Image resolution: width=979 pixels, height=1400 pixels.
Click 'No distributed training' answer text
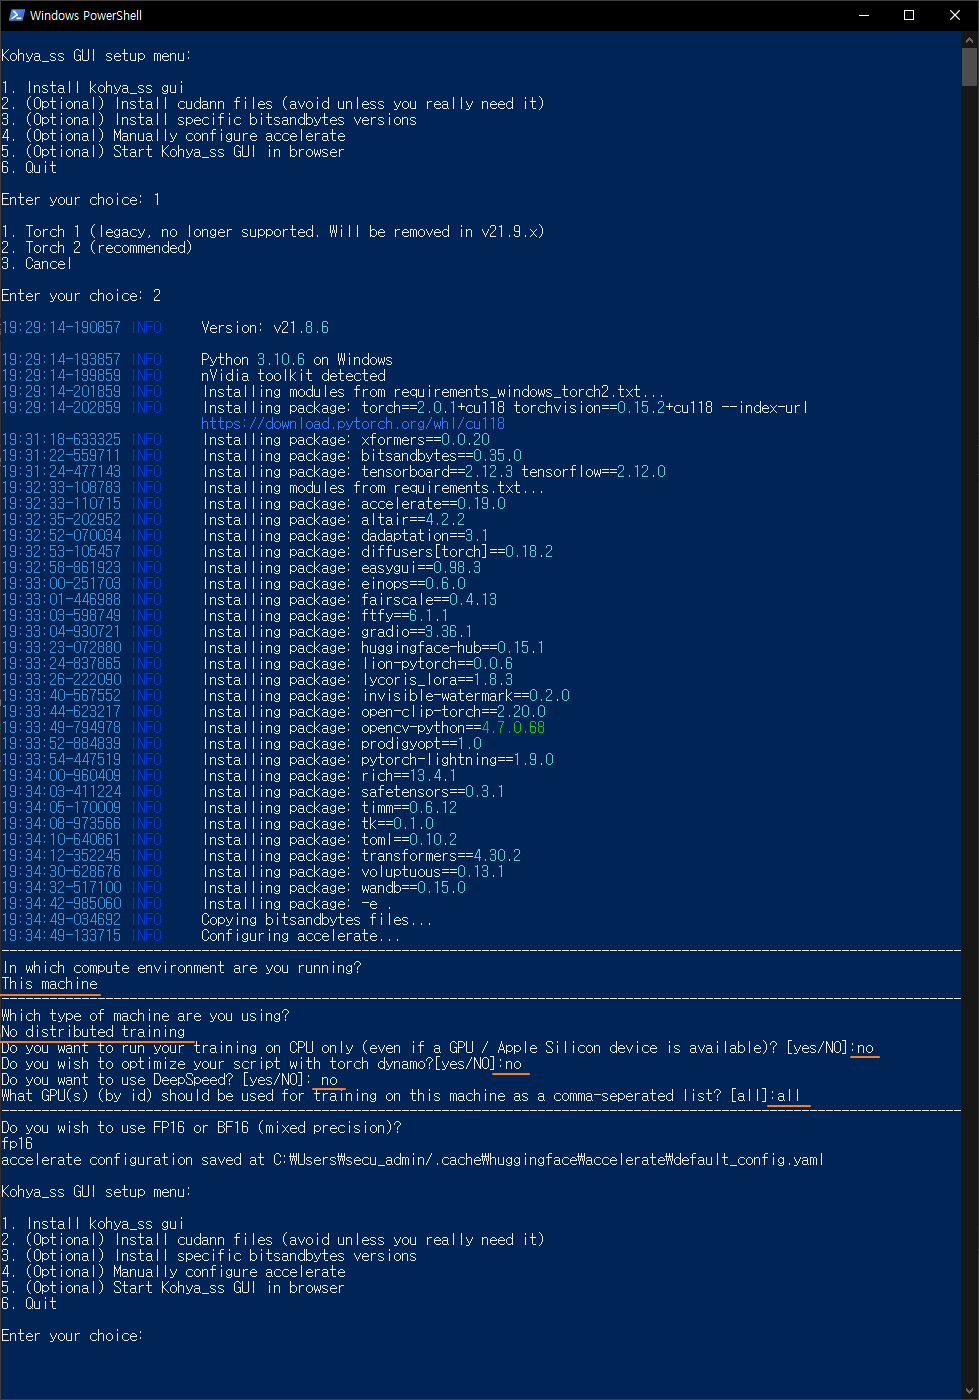[93, 1032]
